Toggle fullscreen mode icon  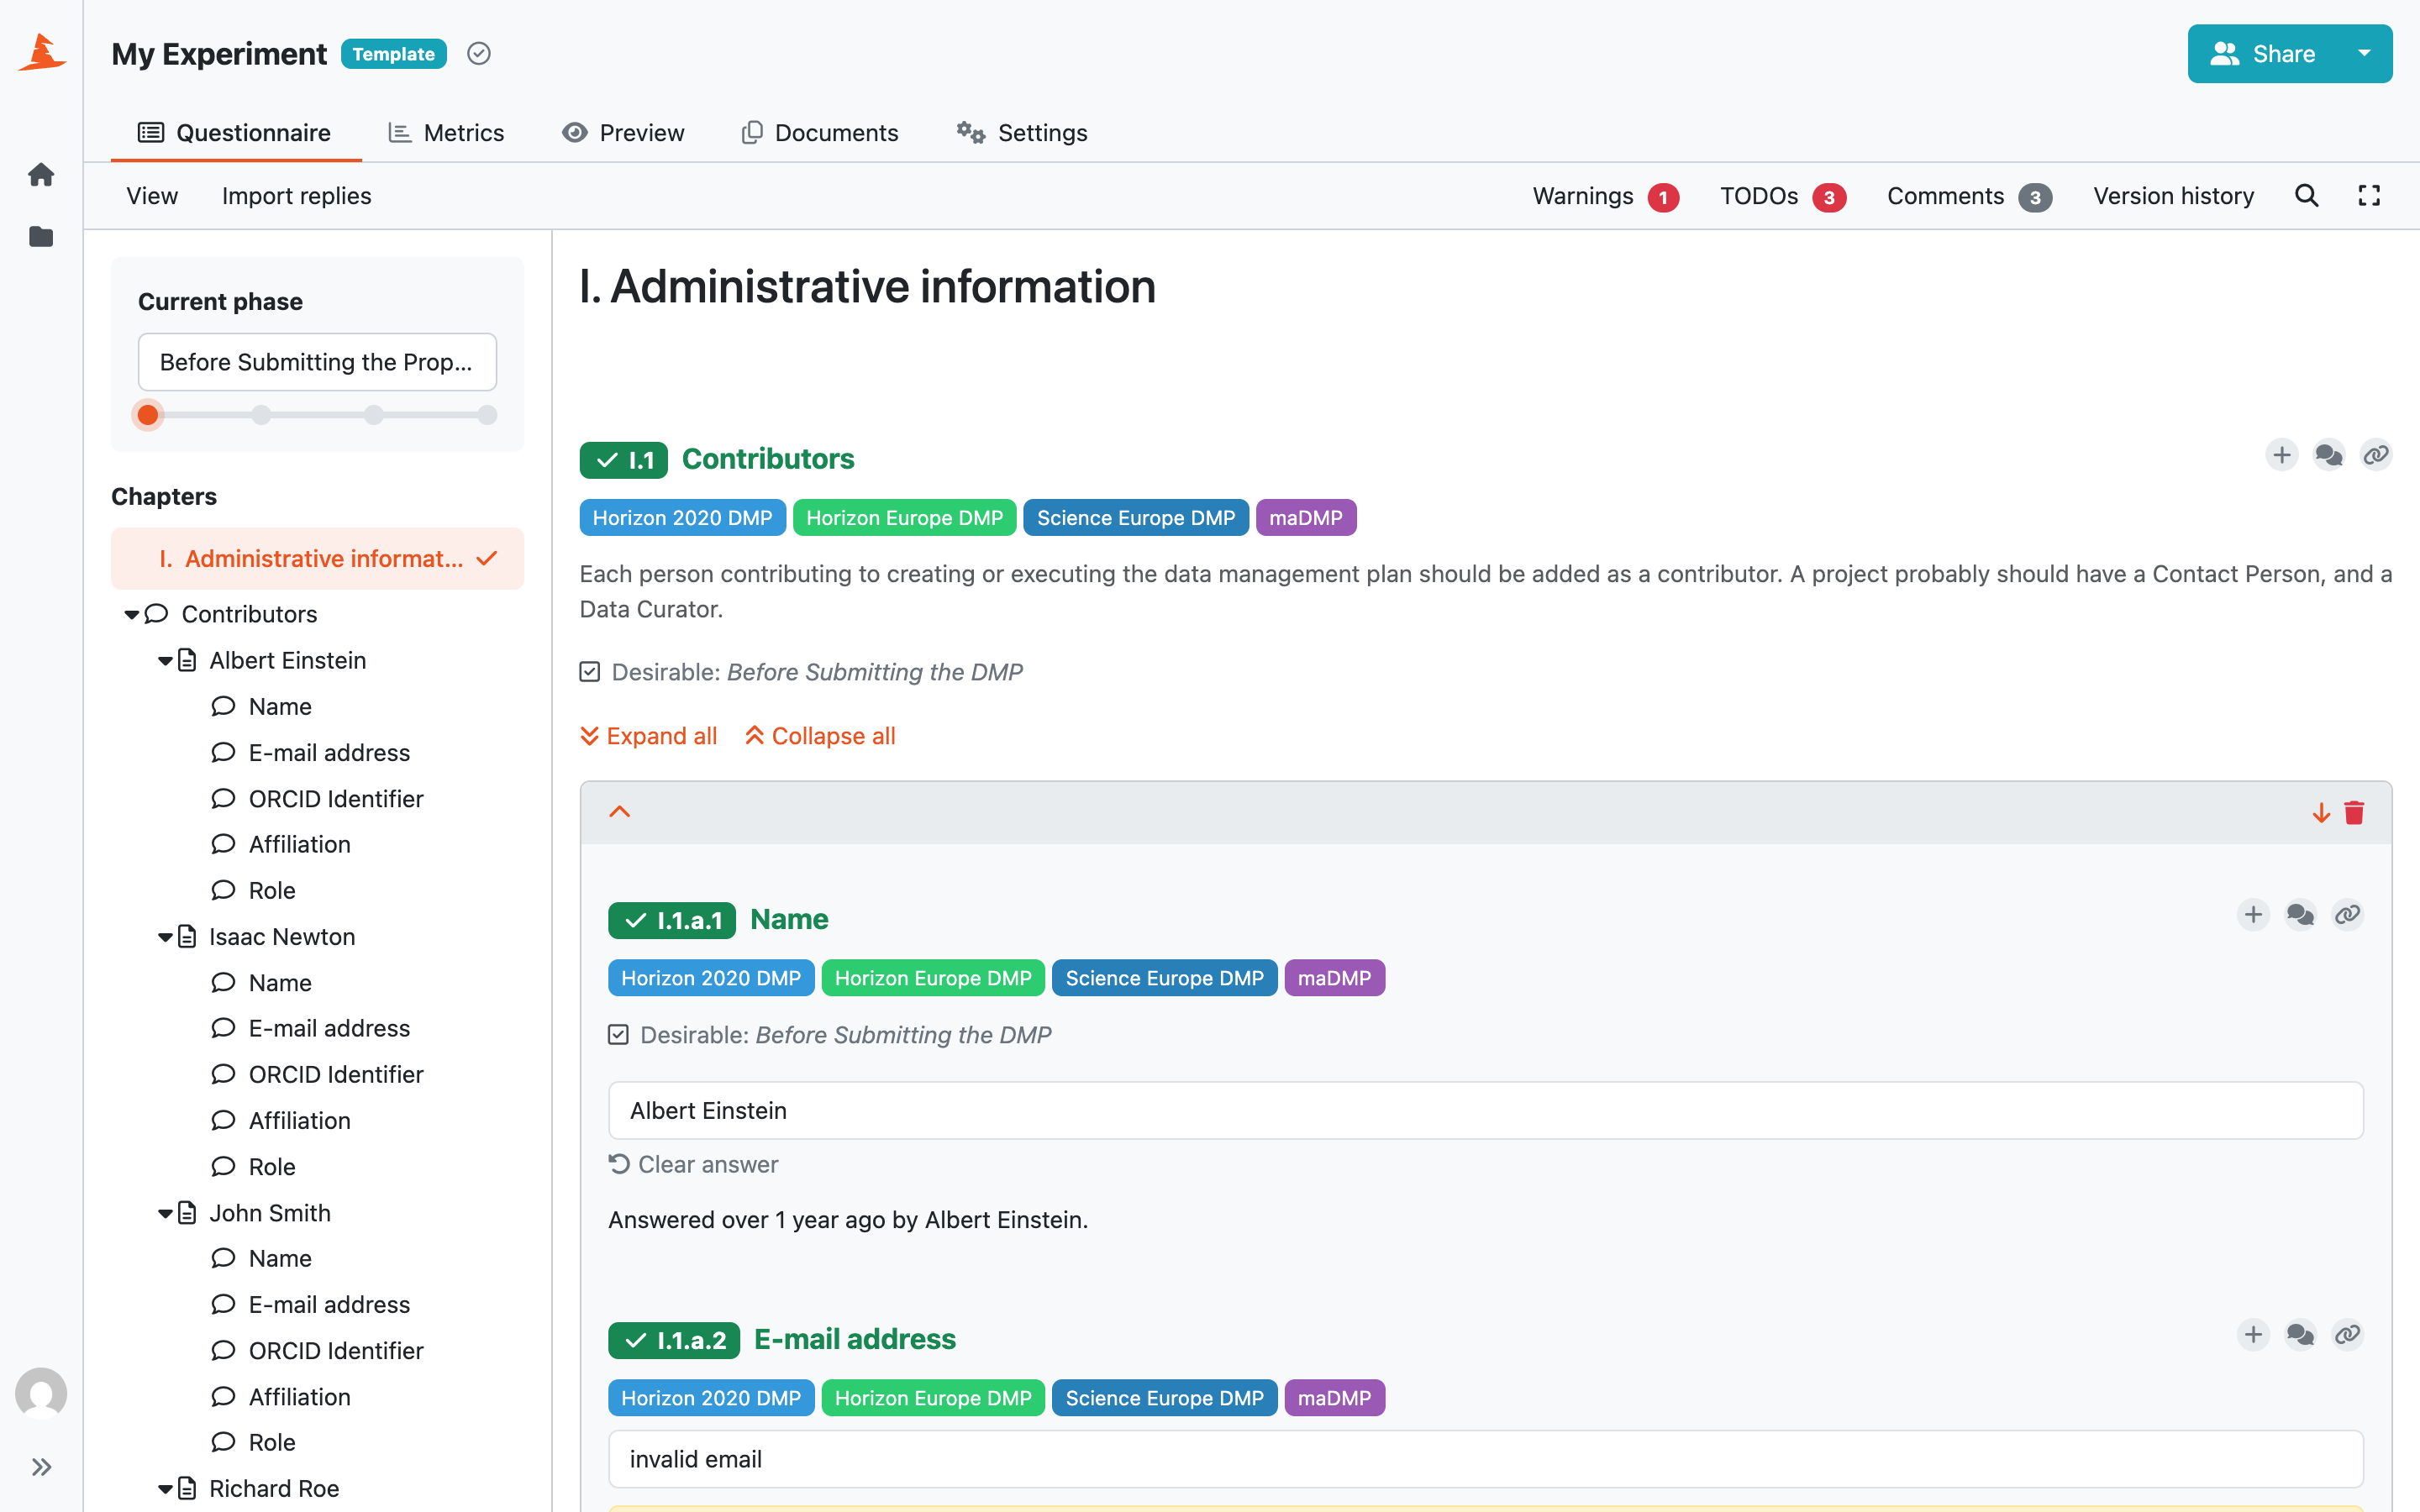tap(2369, 196)
